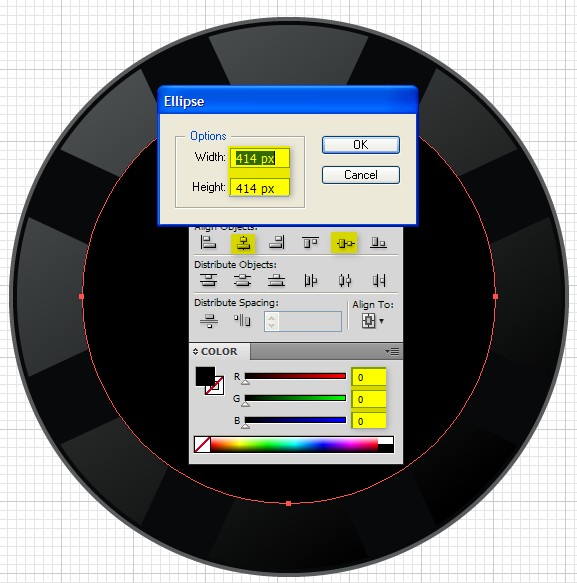This screenshot has height=583, width=577.
Task: Click the Ellipse dialog title bar
Action: (288, 100)
